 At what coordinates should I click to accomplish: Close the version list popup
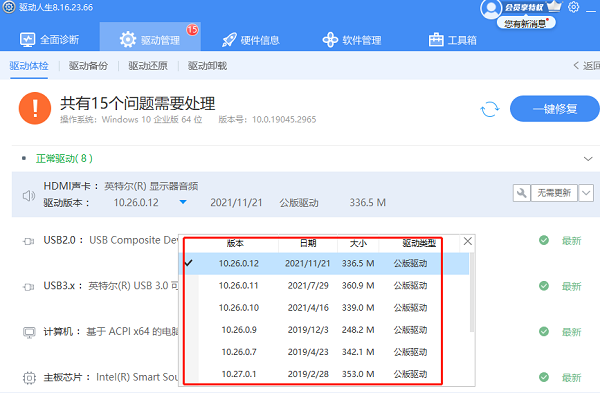click(x=468, y=241)
